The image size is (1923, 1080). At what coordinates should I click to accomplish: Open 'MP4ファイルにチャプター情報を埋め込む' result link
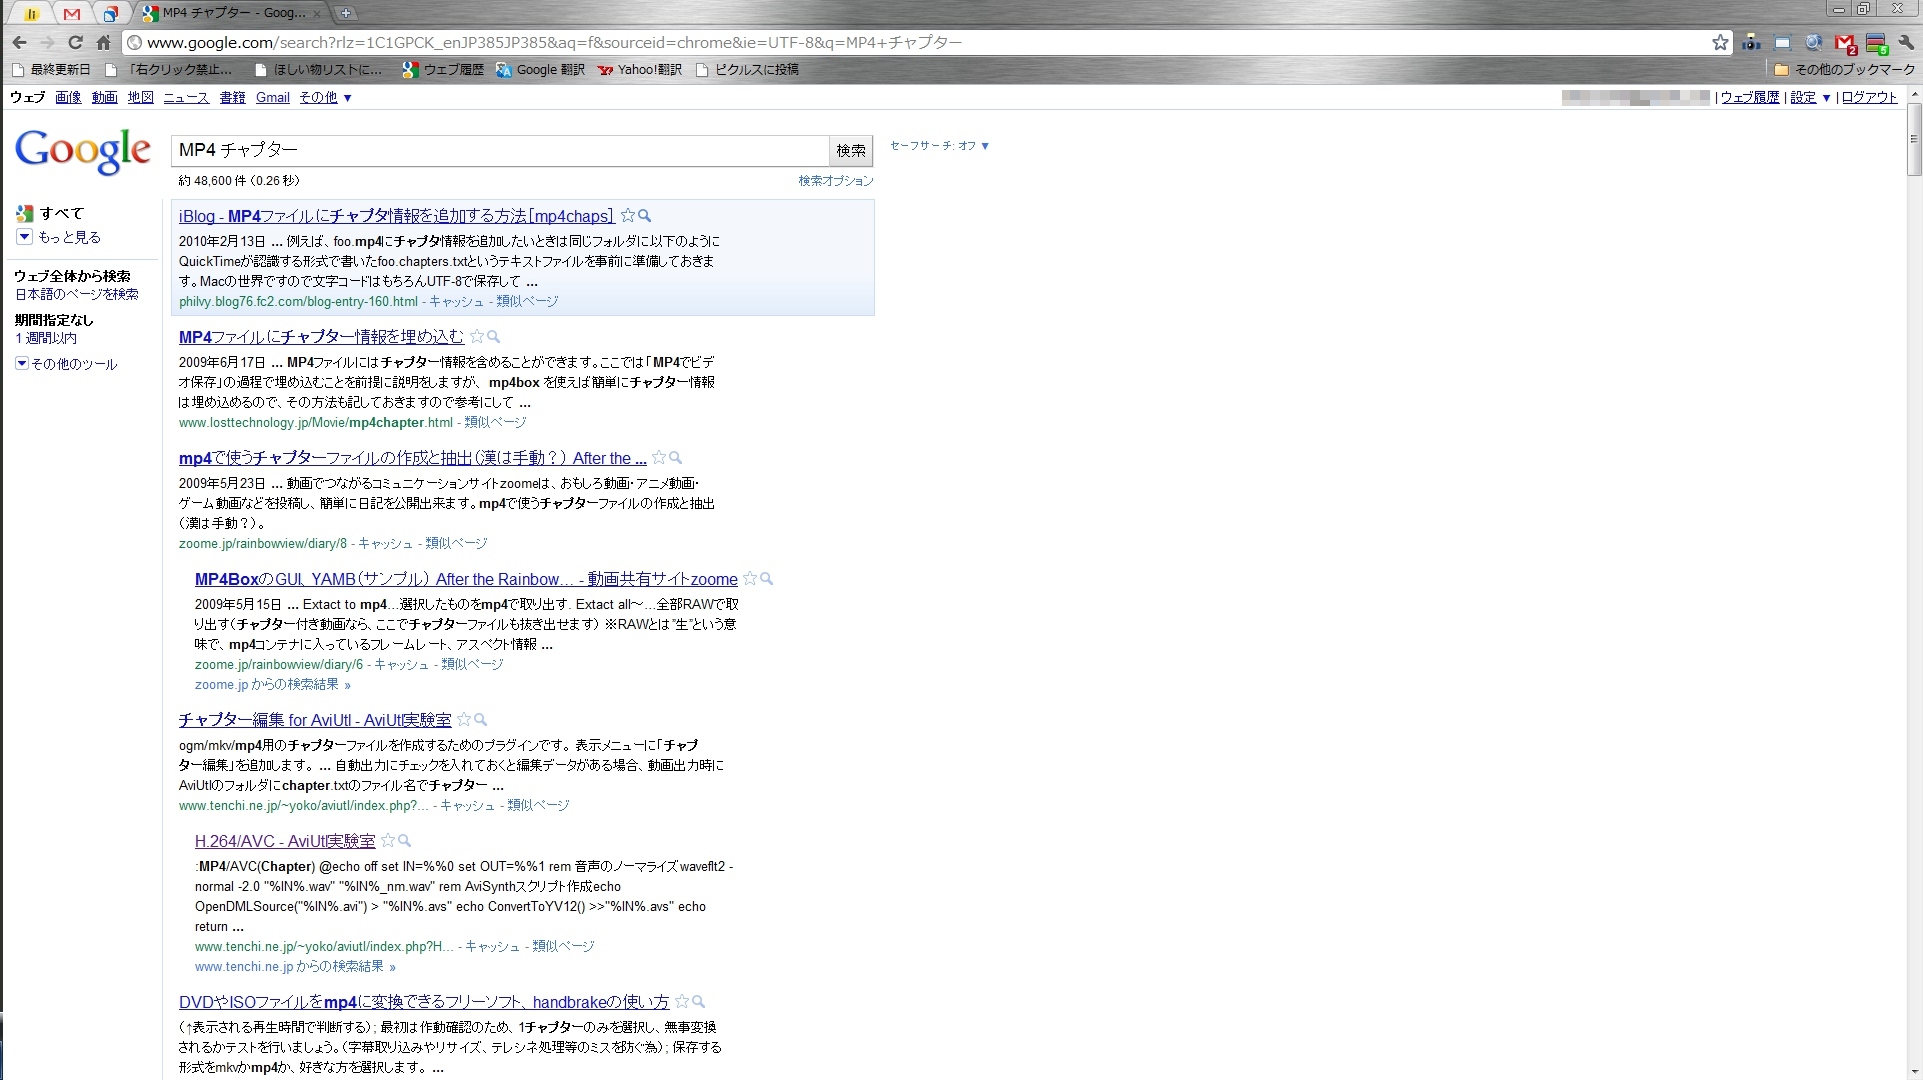point(321,337)
